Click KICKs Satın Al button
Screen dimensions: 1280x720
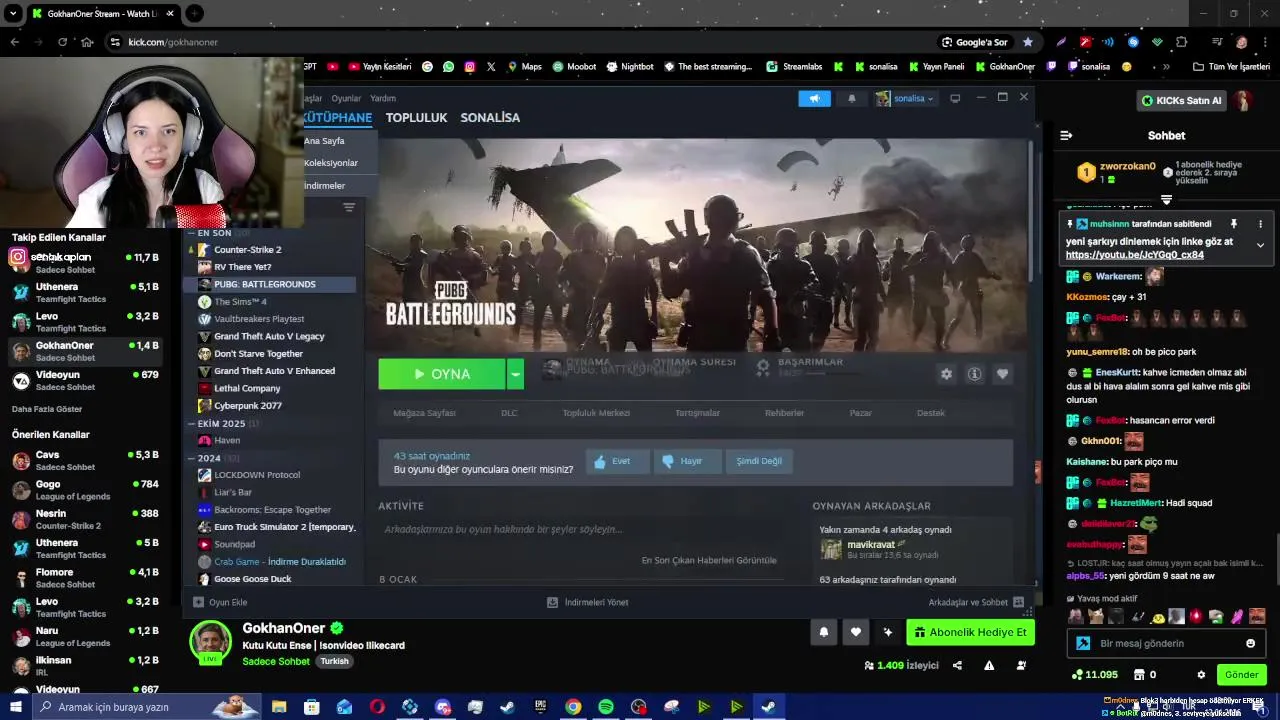click(x=1181, y=100)
